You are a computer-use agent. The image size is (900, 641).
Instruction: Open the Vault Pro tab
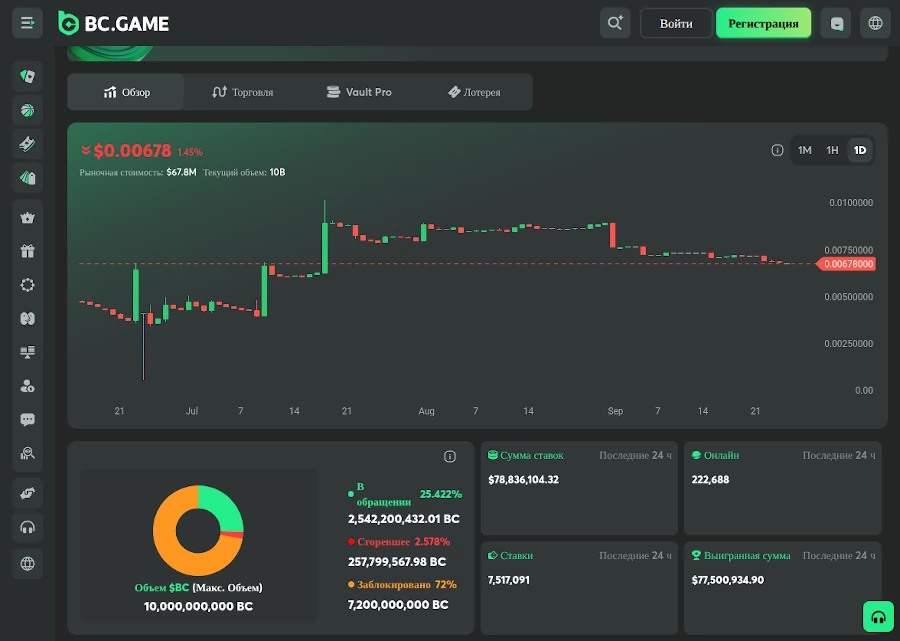359,92
